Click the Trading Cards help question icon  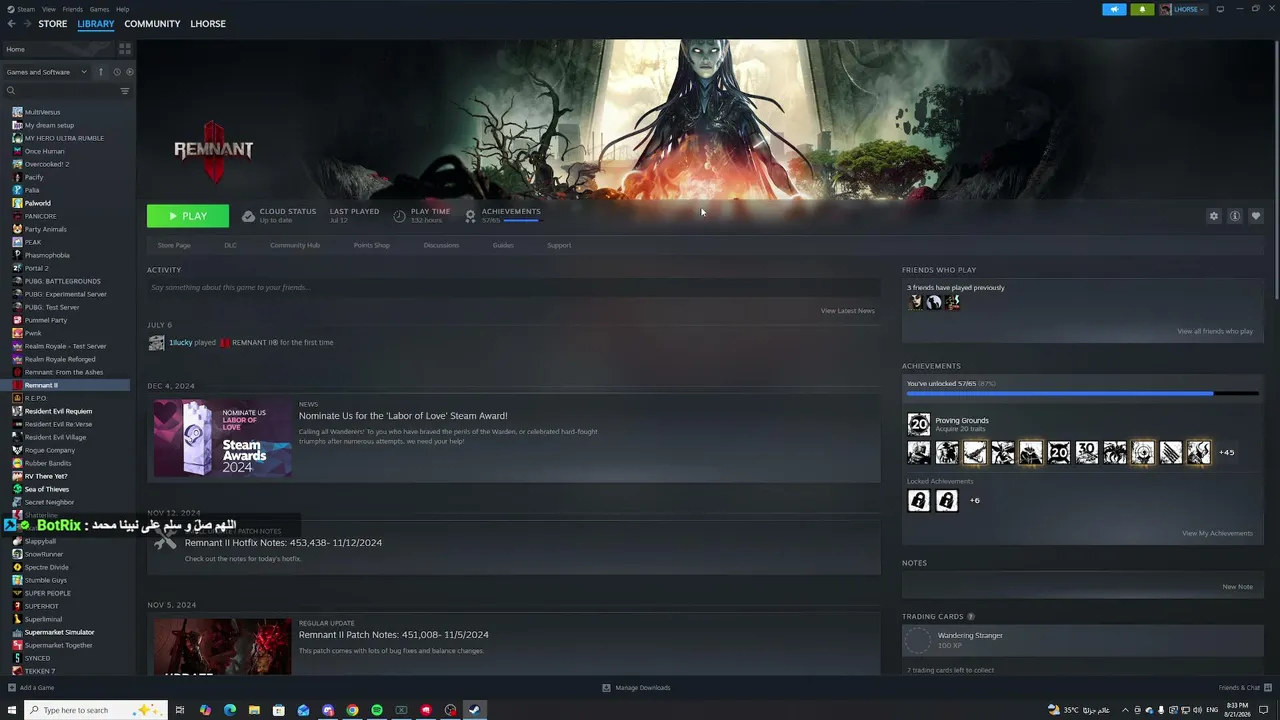(x=971, y=617)
